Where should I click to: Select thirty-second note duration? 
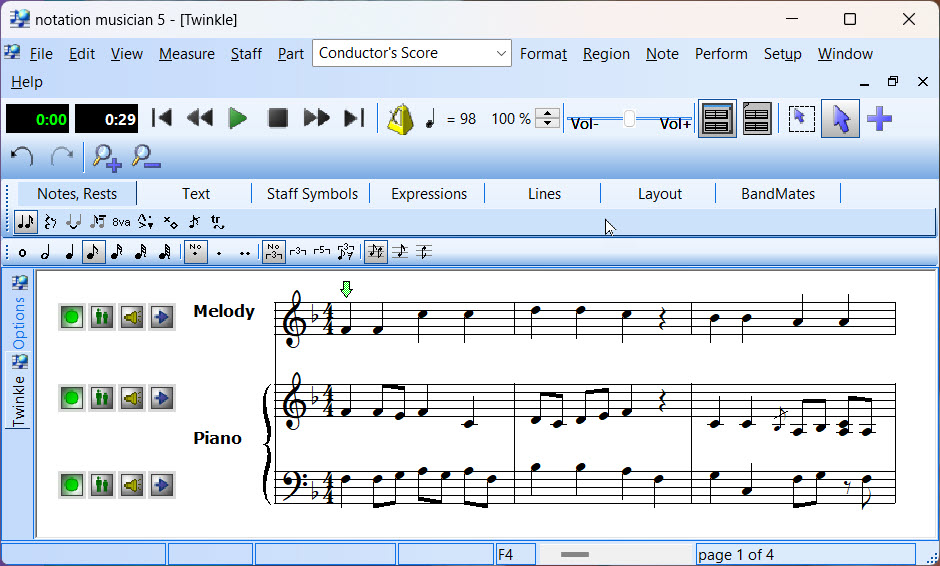pos(141,252)
